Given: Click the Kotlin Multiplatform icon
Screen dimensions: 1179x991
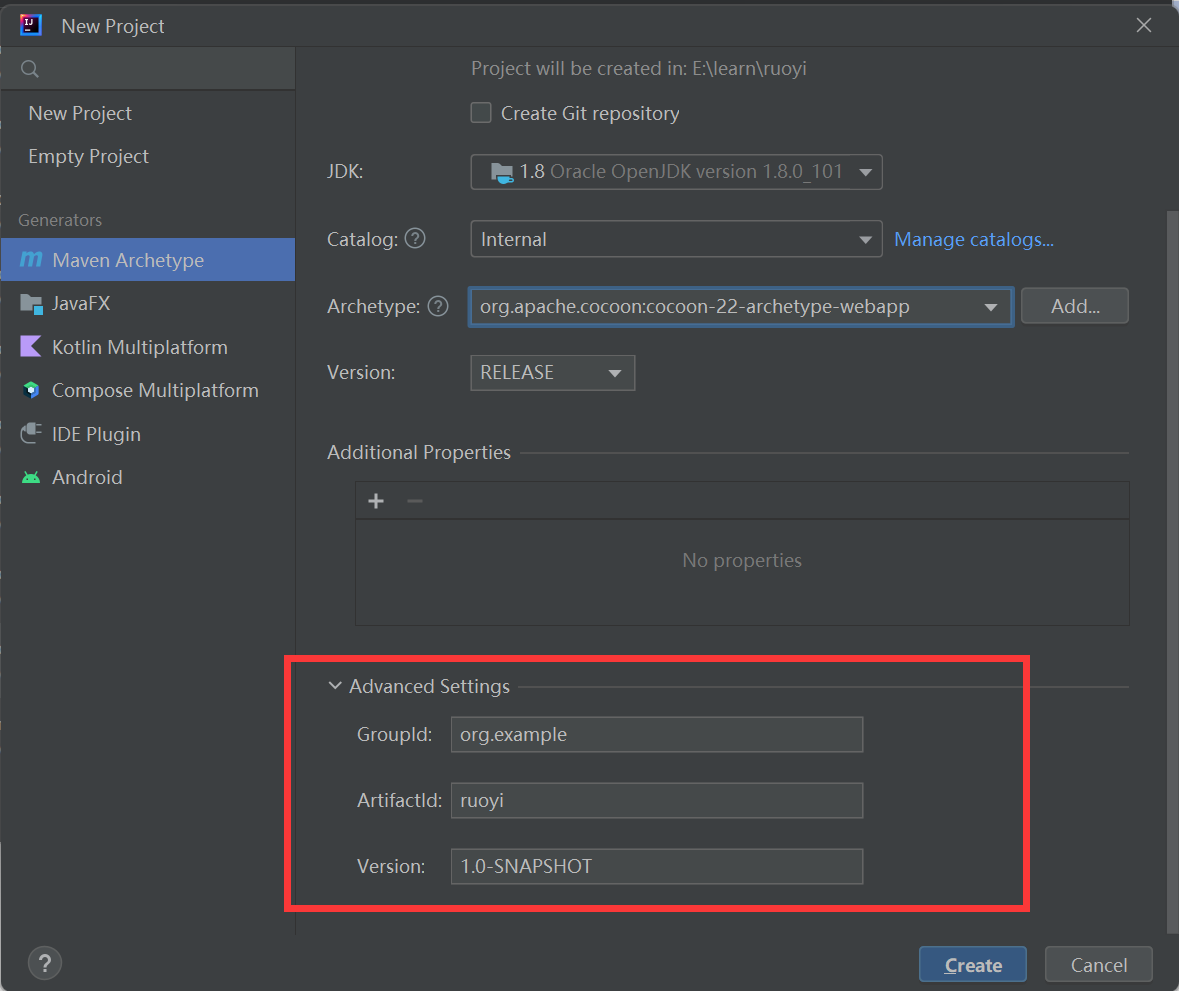Looking at the screenshot, I should point(31,347).
